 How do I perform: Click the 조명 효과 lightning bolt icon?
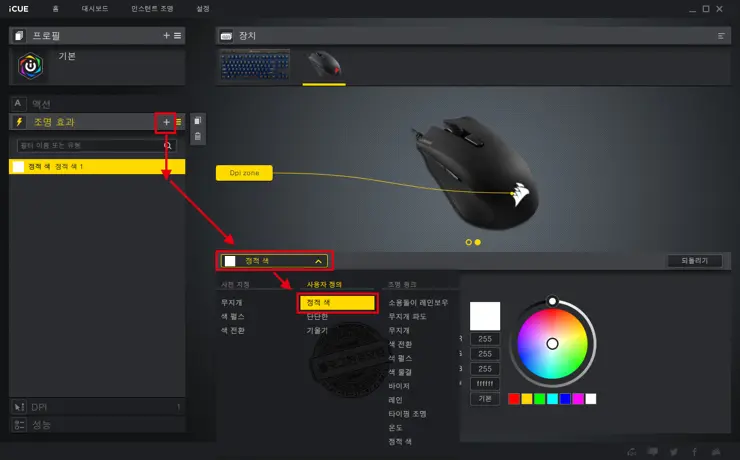(19, 122)
